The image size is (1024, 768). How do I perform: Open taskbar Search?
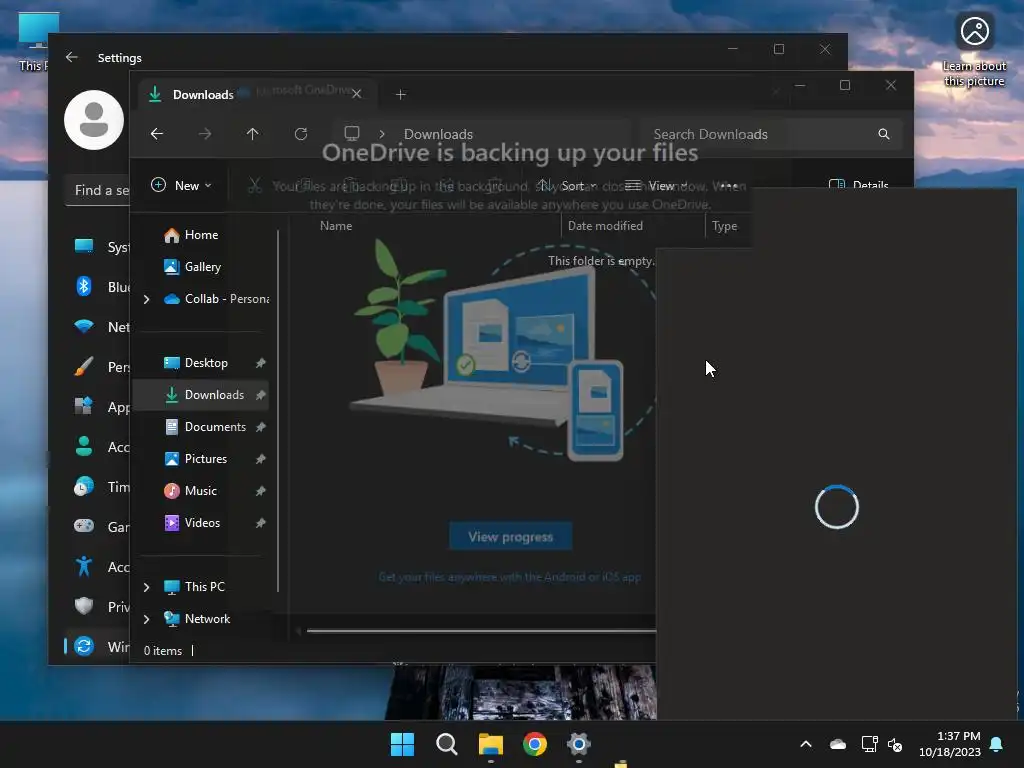coord(447,744)
